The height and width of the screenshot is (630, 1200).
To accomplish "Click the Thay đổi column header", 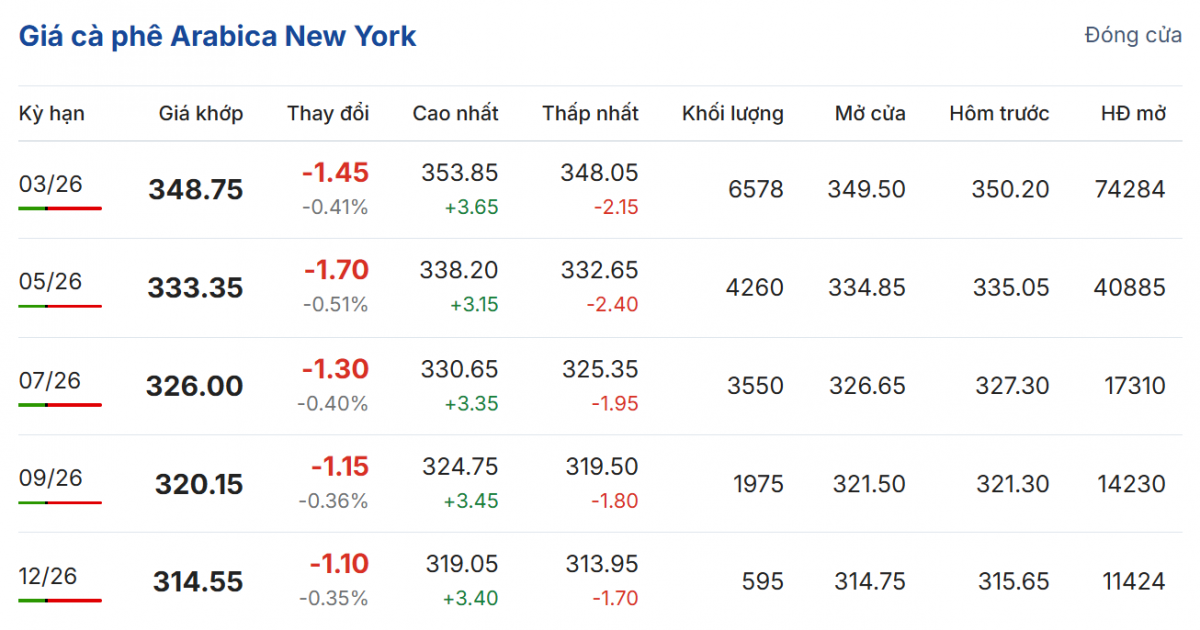I will click(328, 113).
